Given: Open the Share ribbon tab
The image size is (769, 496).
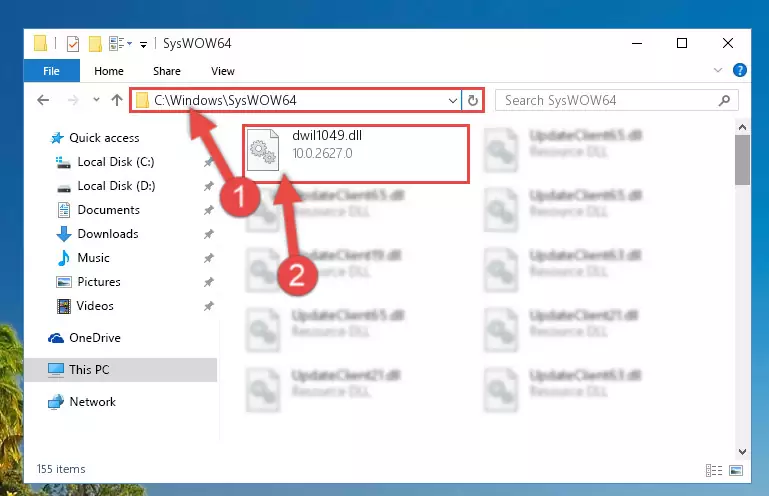Looking at the screenshot, I should point(167,71).
